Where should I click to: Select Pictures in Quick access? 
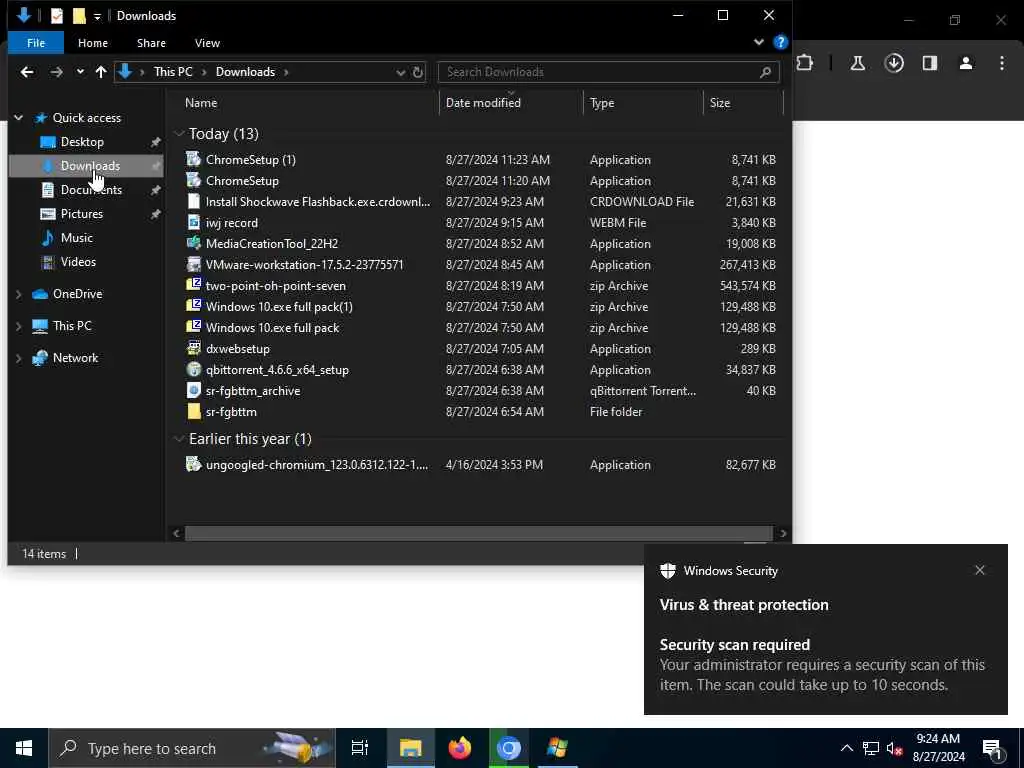click(x=82, y=214)
